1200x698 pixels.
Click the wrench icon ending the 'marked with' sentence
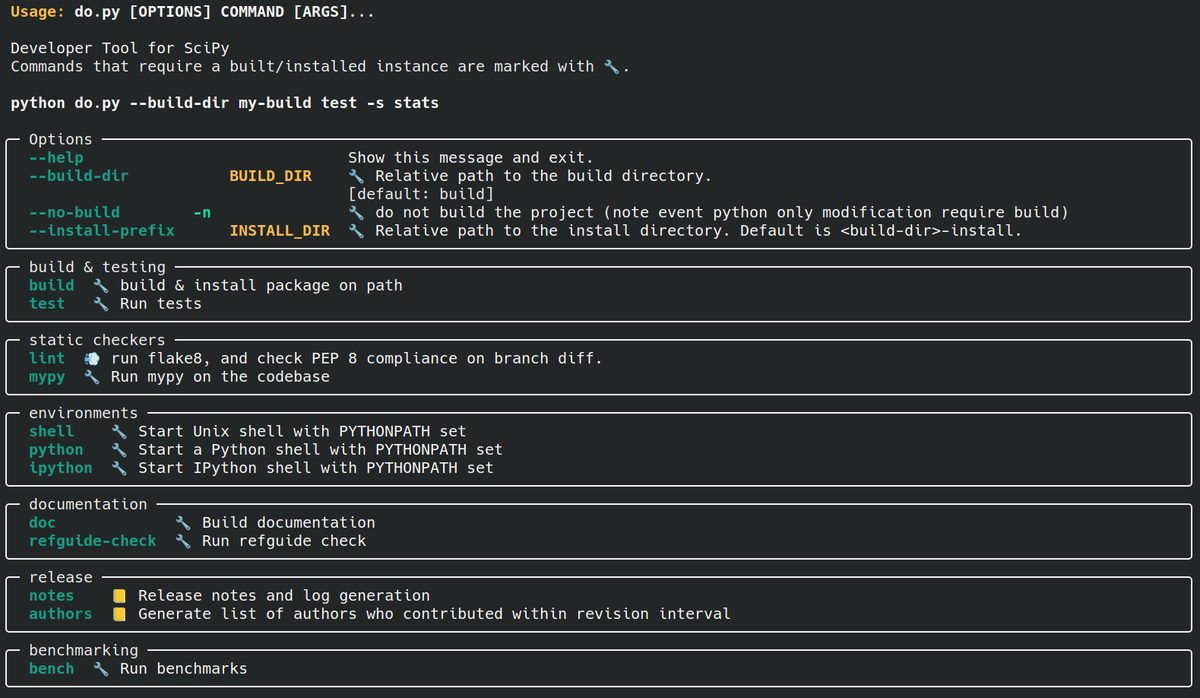coord(612,66)
